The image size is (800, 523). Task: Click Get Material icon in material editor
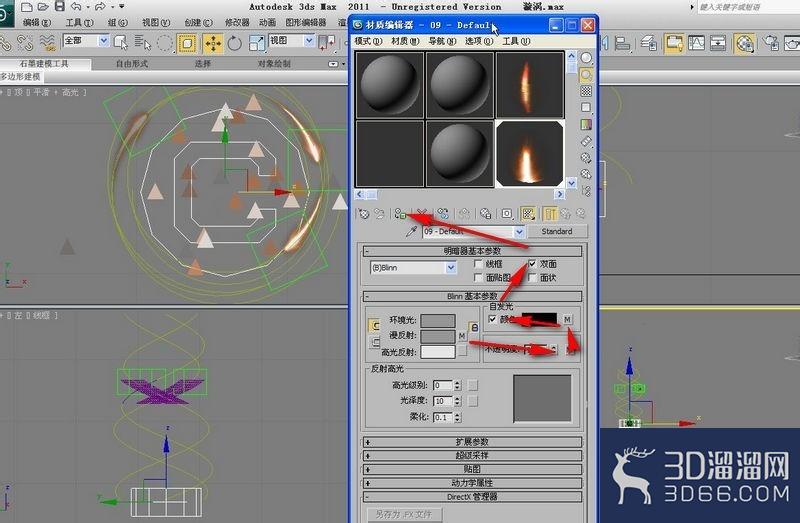[364, 214]
